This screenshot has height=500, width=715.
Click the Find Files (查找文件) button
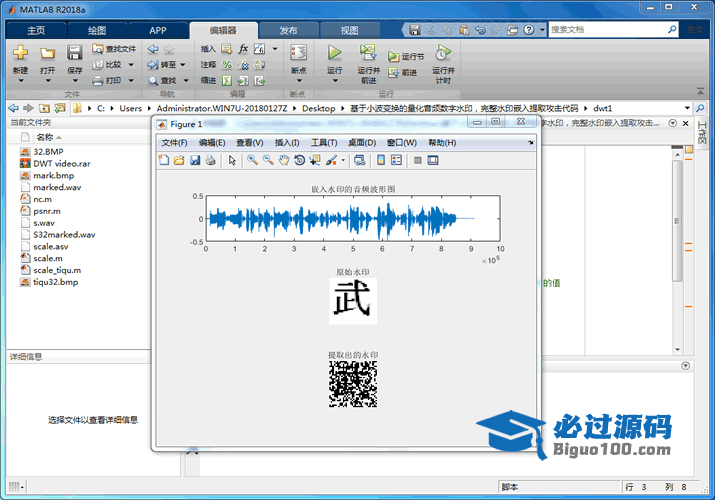point(114,49)
